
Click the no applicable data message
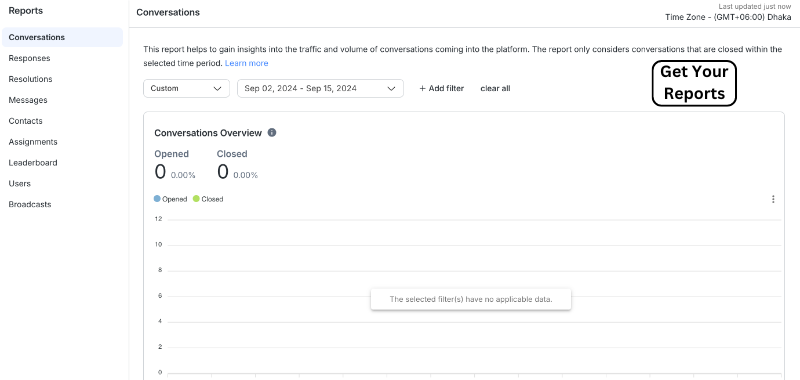point(471,299)
